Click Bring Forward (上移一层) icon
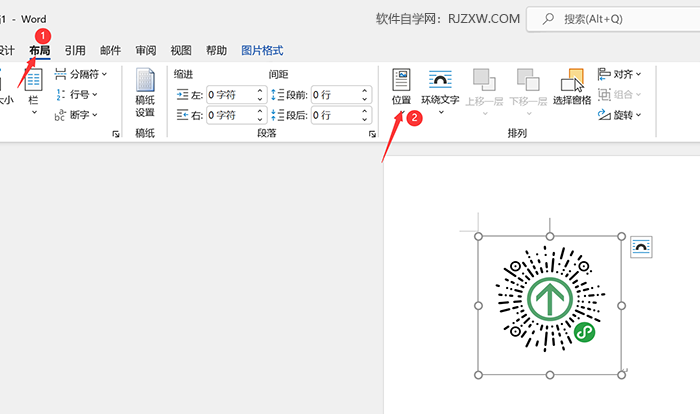 click(484, 81)
